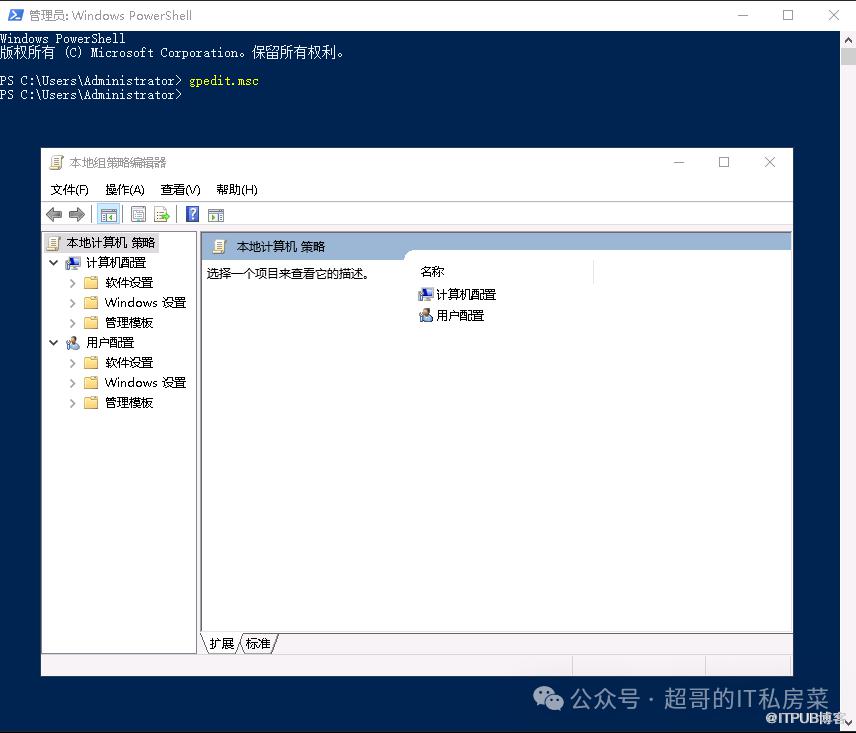
Task: Click folder icon of 管理模板 under 用户配置
Action: (x=91, y=403)
